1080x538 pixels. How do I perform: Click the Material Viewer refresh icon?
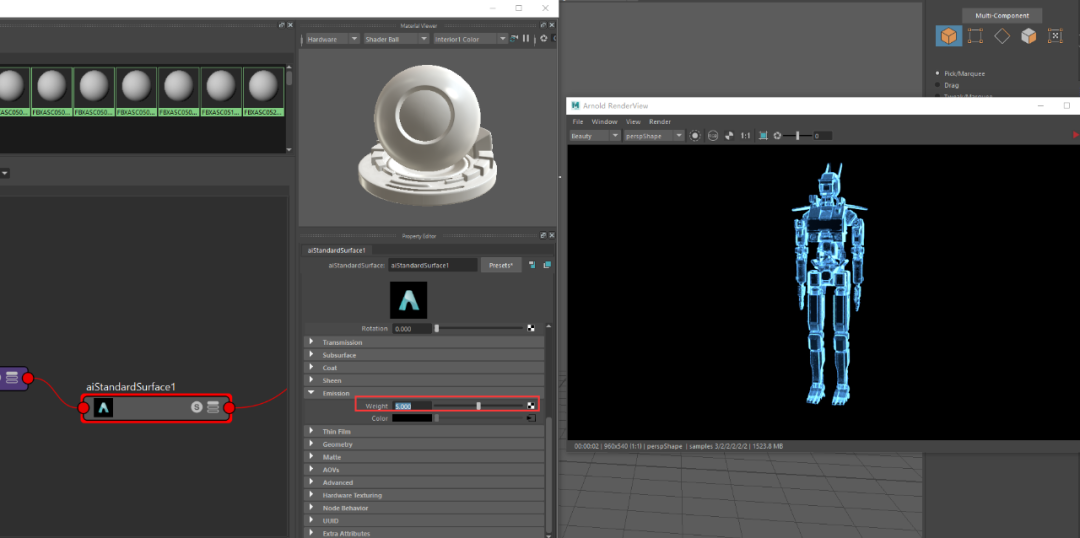click(514, 39)
